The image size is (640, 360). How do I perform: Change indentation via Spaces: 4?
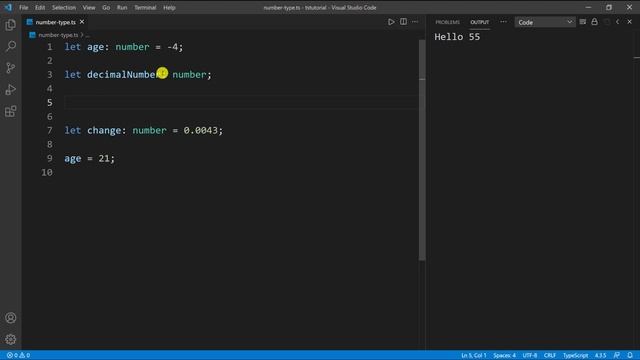pos(504,355)
